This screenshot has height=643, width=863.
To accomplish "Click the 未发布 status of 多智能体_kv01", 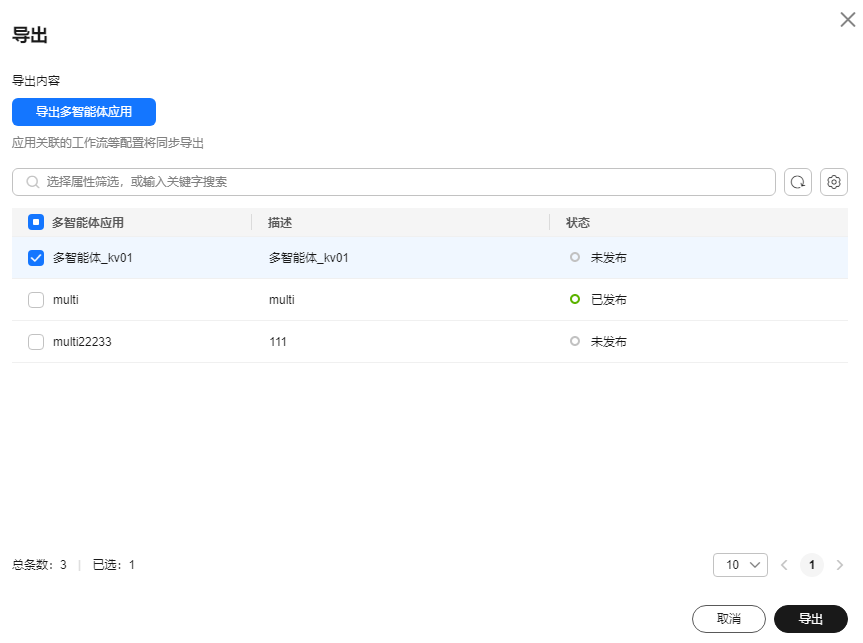I will click(x=608, y=258).
